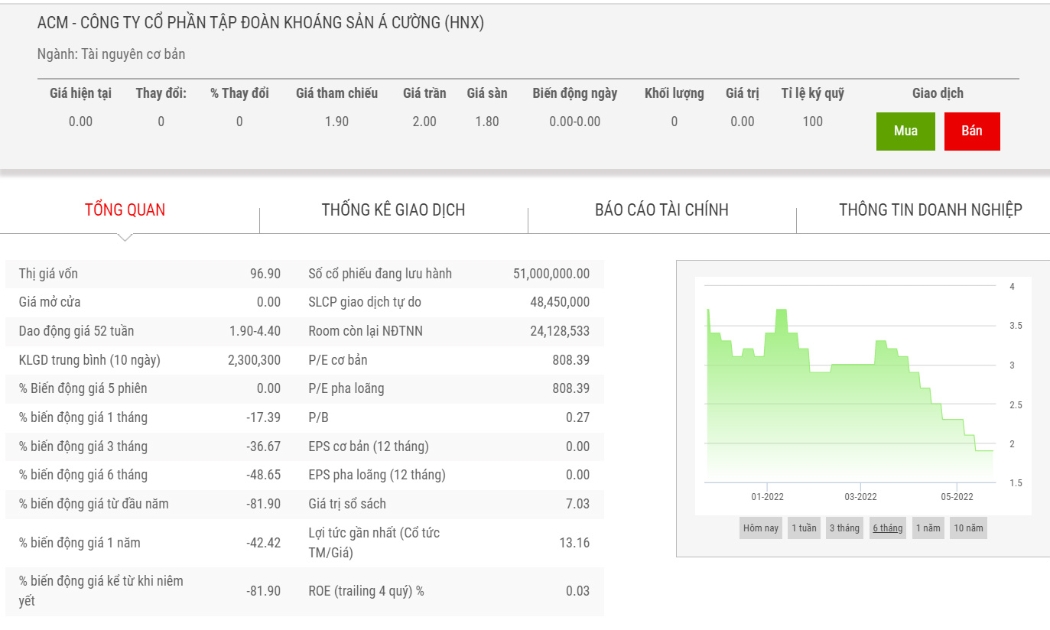Viewport: 1050px width, 630px height.
Task: Click the SLCP giao dịch tự do value 48,450,000
Action: pyautogui.click(x=560, y=302)
